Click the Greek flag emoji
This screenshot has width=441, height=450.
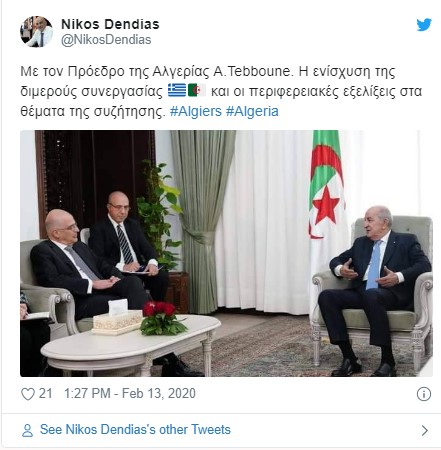pyautogui.click(x=177, y=90)
